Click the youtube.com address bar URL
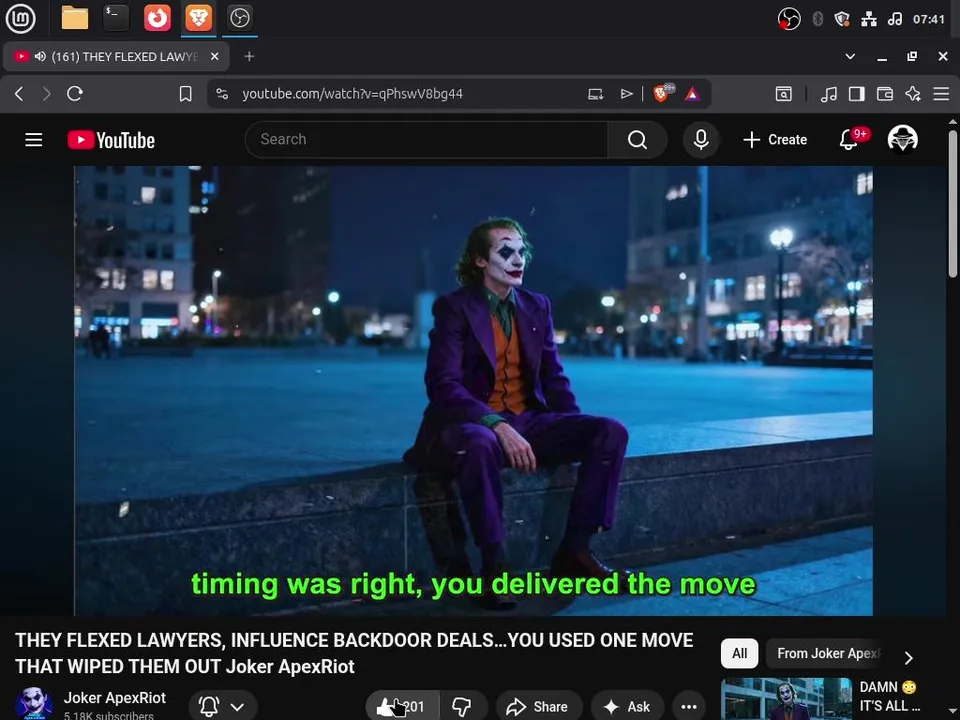 pos(352,94)
